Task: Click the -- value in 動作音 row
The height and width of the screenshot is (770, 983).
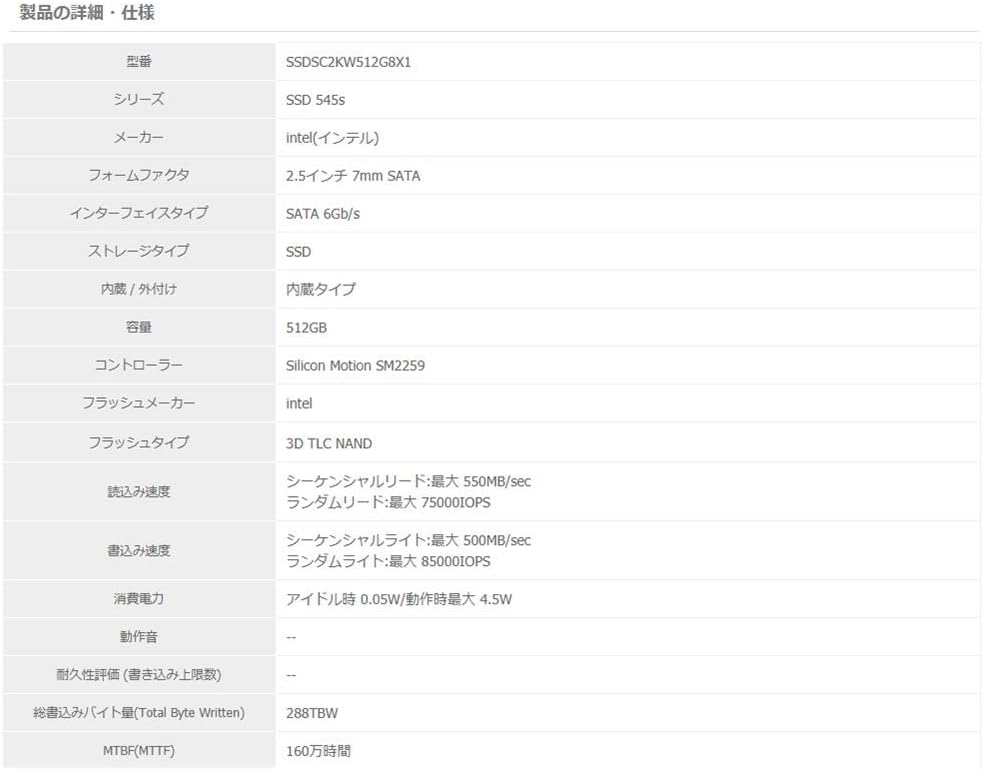Action: (291, 638)
